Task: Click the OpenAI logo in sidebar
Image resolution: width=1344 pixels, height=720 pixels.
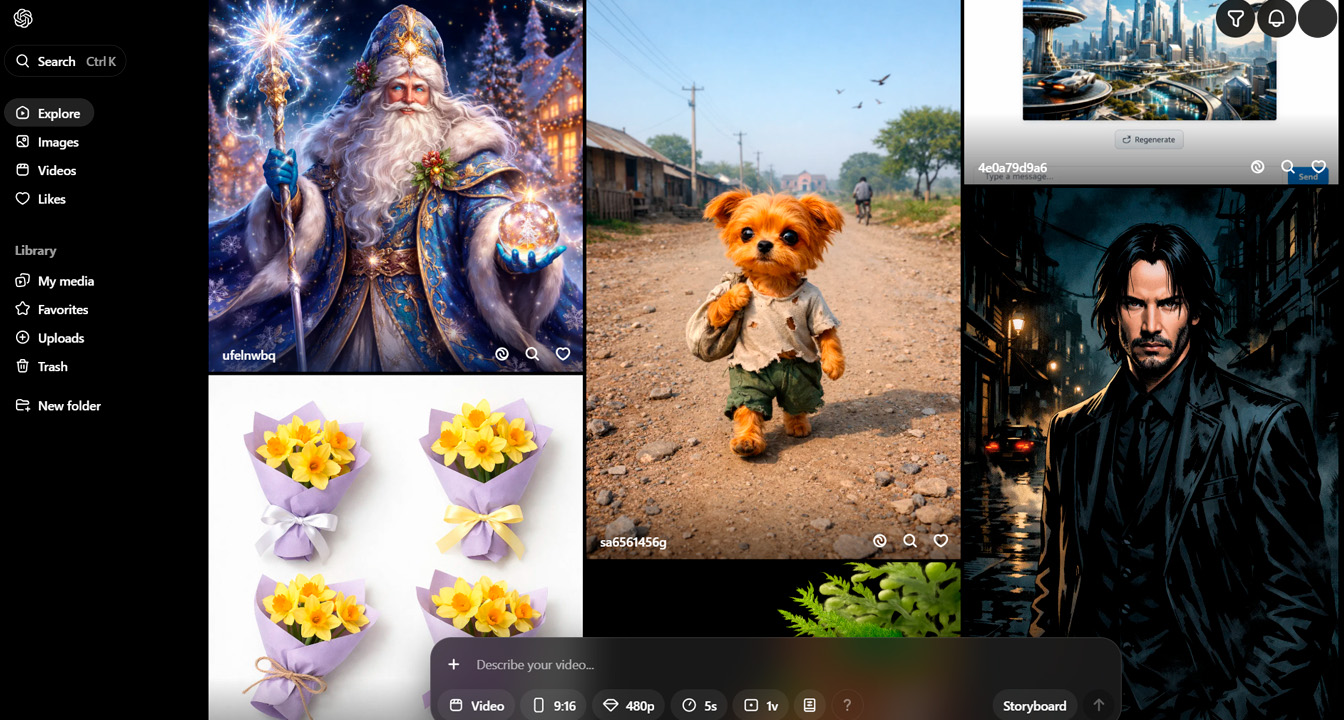Action: click(x=23, y=19)
